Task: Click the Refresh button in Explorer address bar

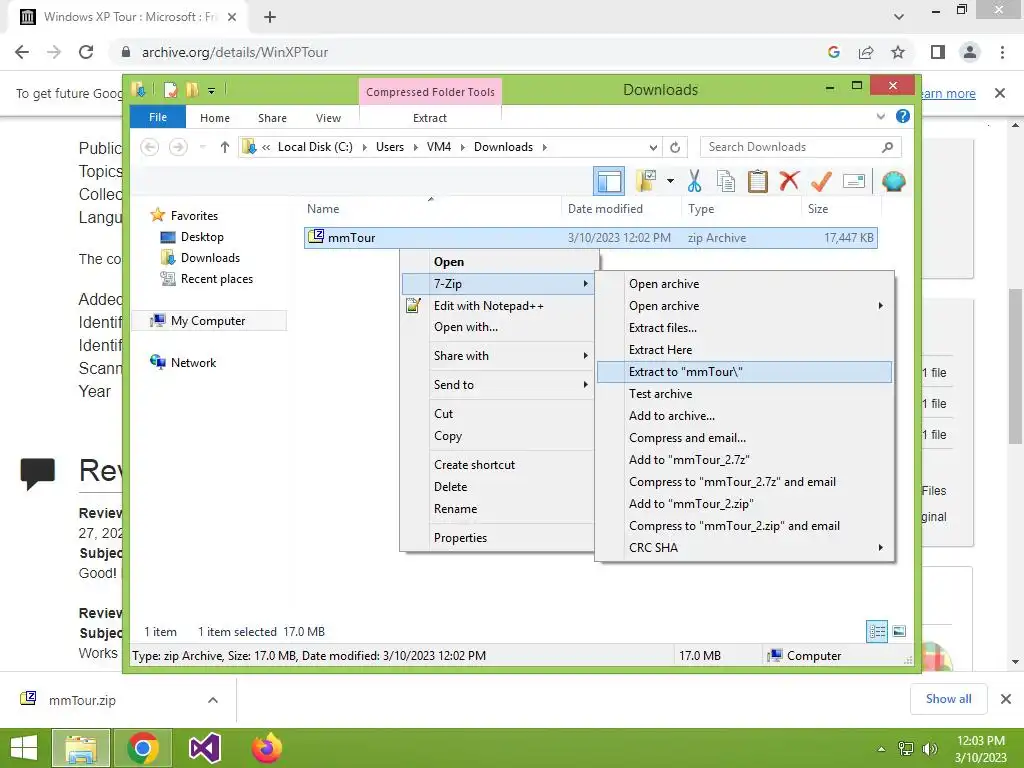Action: [x=675, y=147]
